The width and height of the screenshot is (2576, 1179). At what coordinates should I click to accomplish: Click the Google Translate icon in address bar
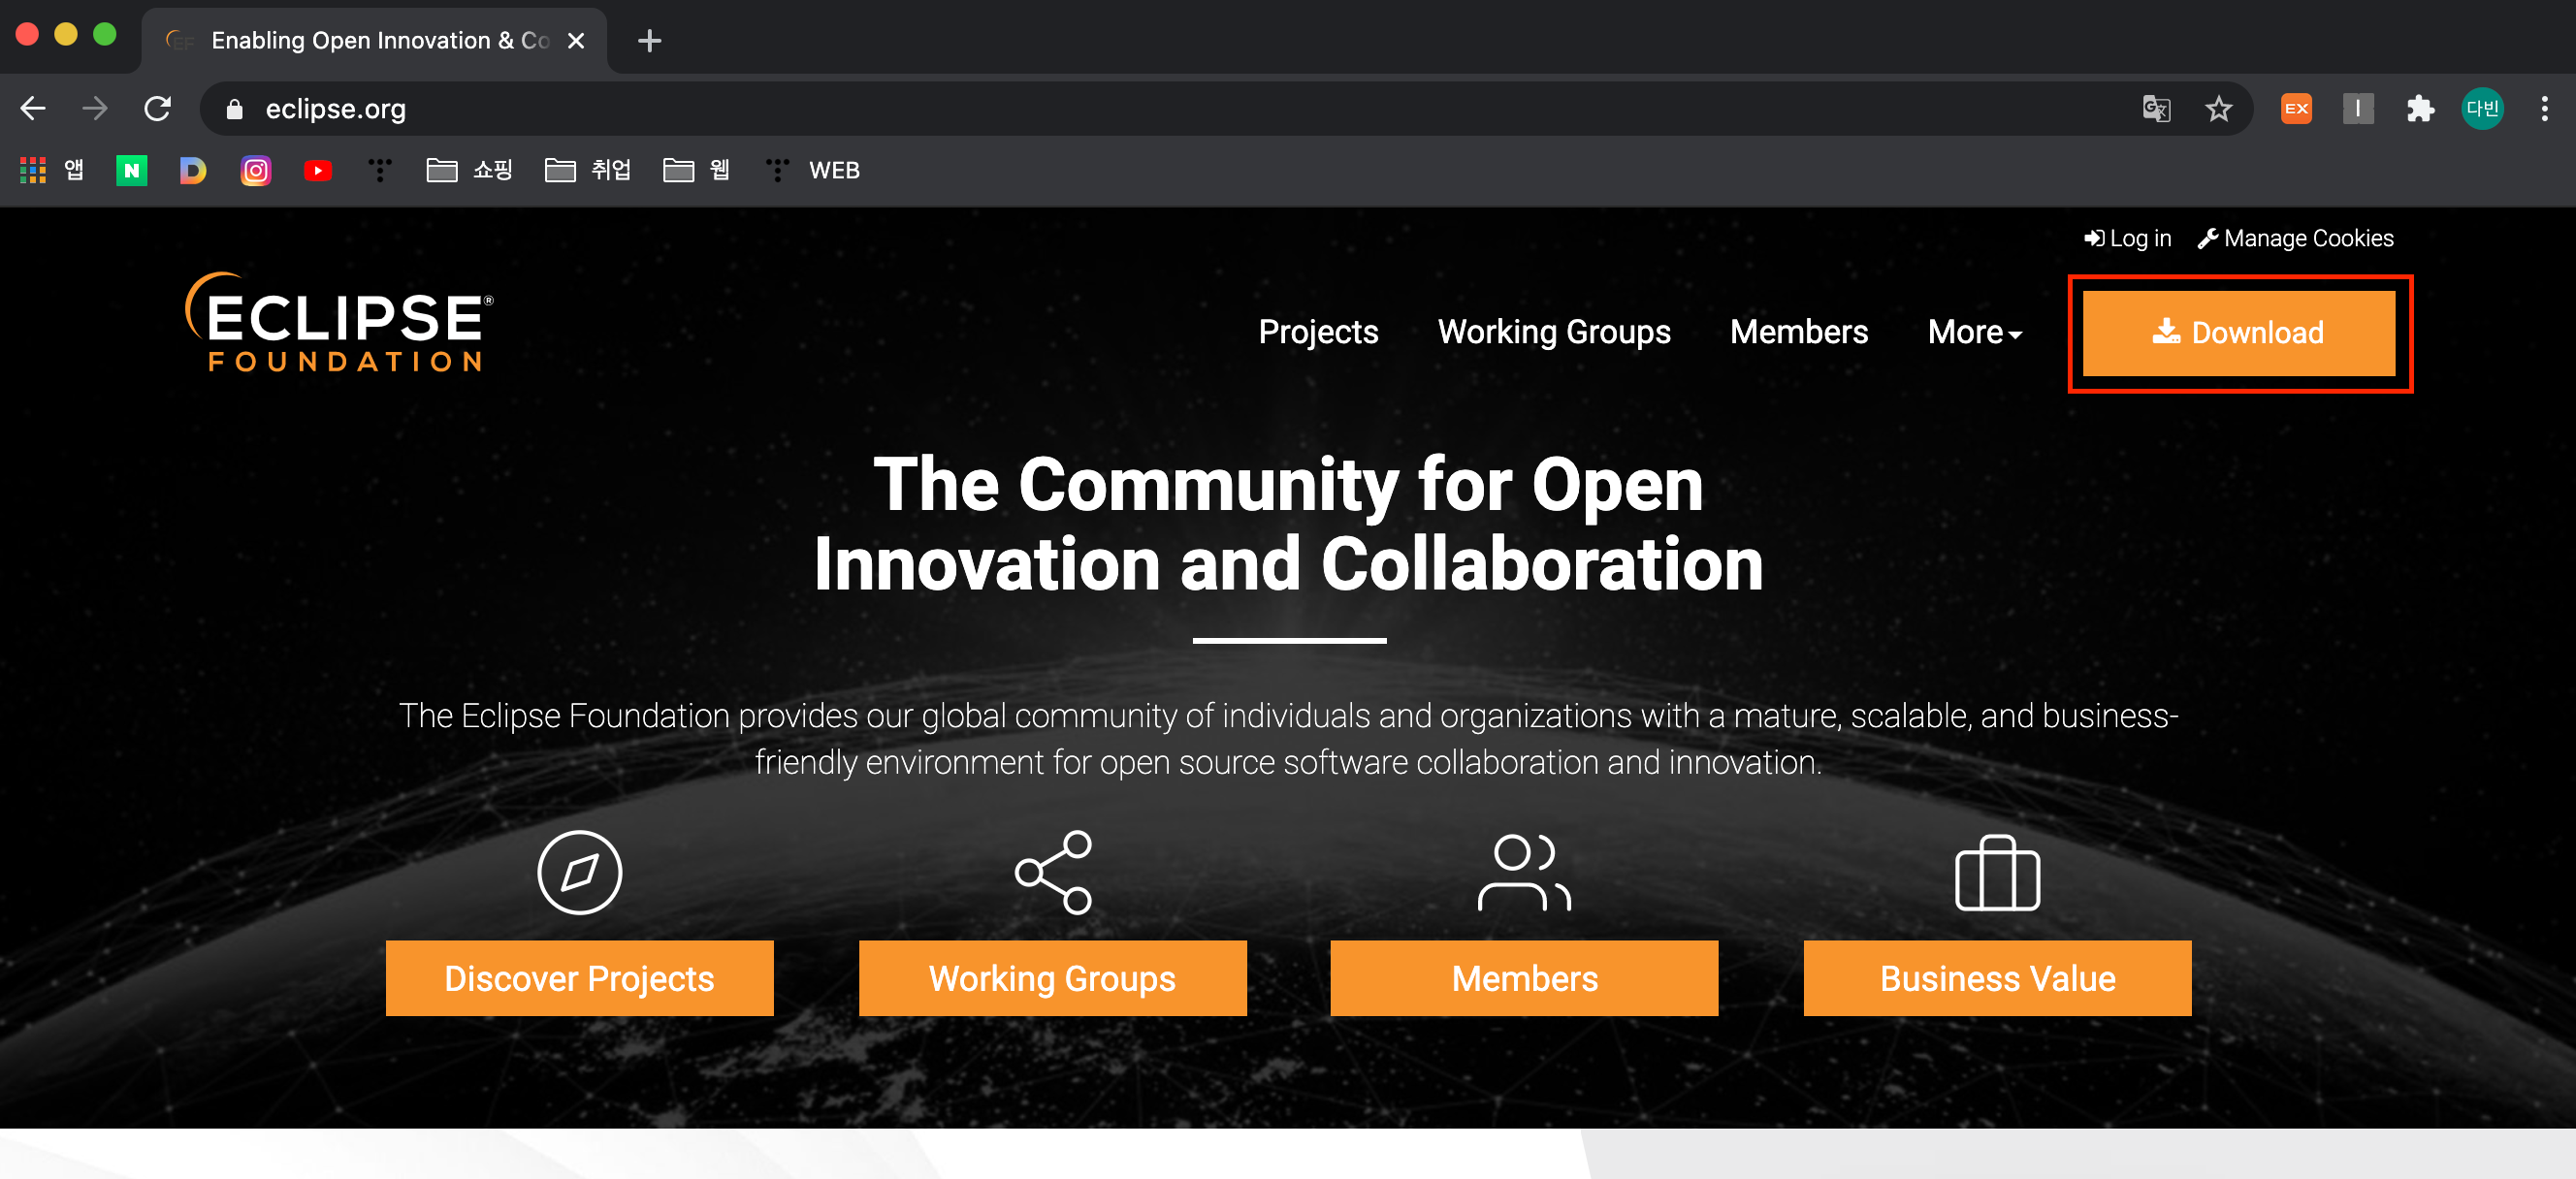[x=2155, y=108]
